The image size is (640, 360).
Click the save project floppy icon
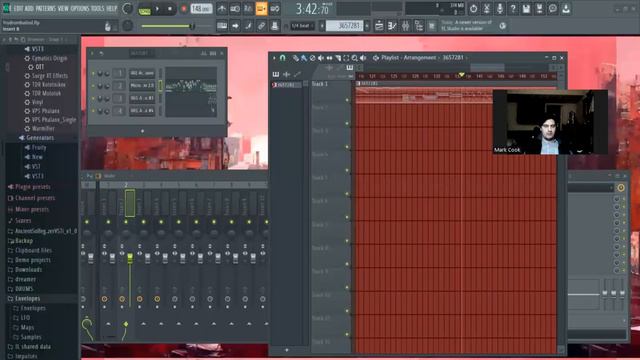[526, 9]
